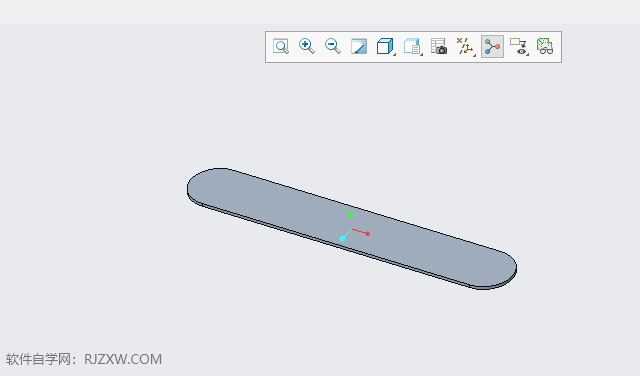Click the Repaint screen icon
Viewport: 640px width, 376px height.
(x=359, y=47)
